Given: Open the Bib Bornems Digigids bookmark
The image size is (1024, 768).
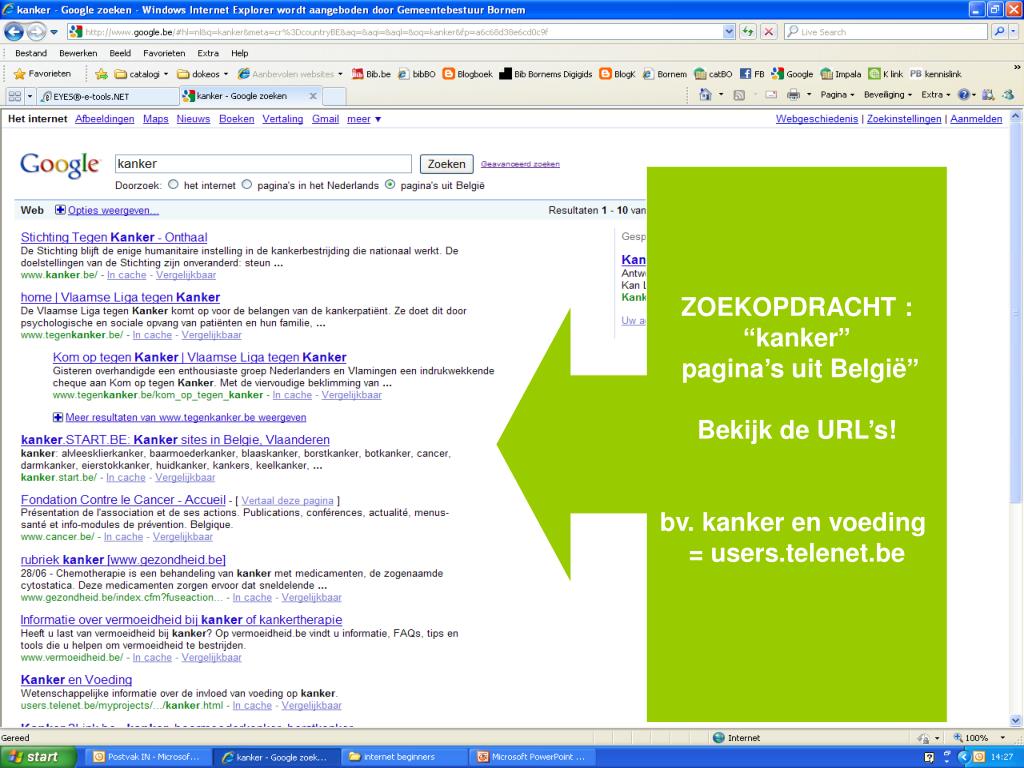Looking at the screenshot, I should (546, 74).
